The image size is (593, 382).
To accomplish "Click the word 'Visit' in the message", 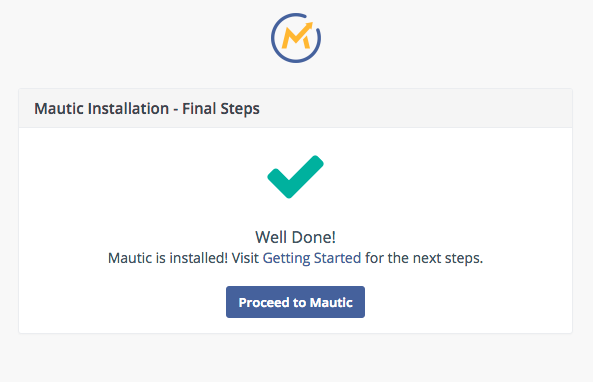I will [245, 258].
